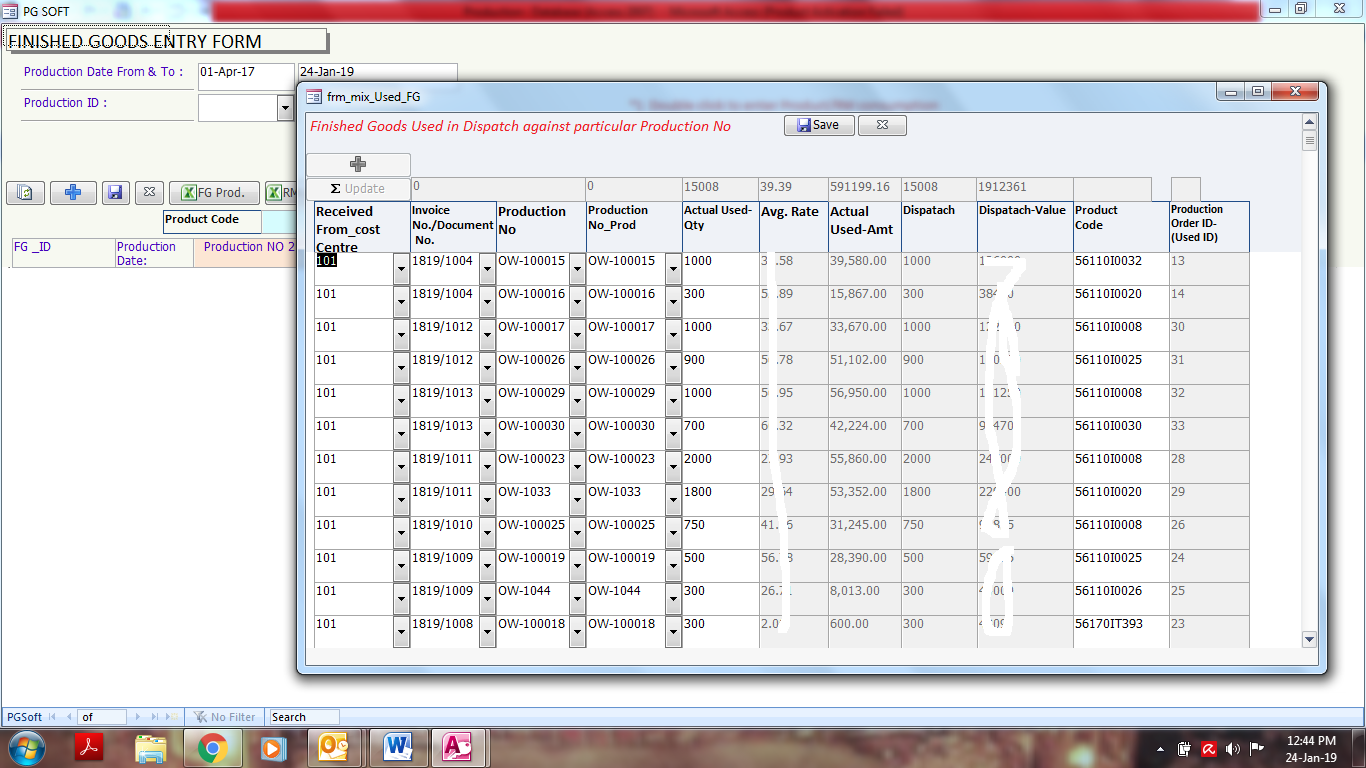This screenshot has width=1366, height=768.
Task: Click the current record number box
Action: [103, 717]
